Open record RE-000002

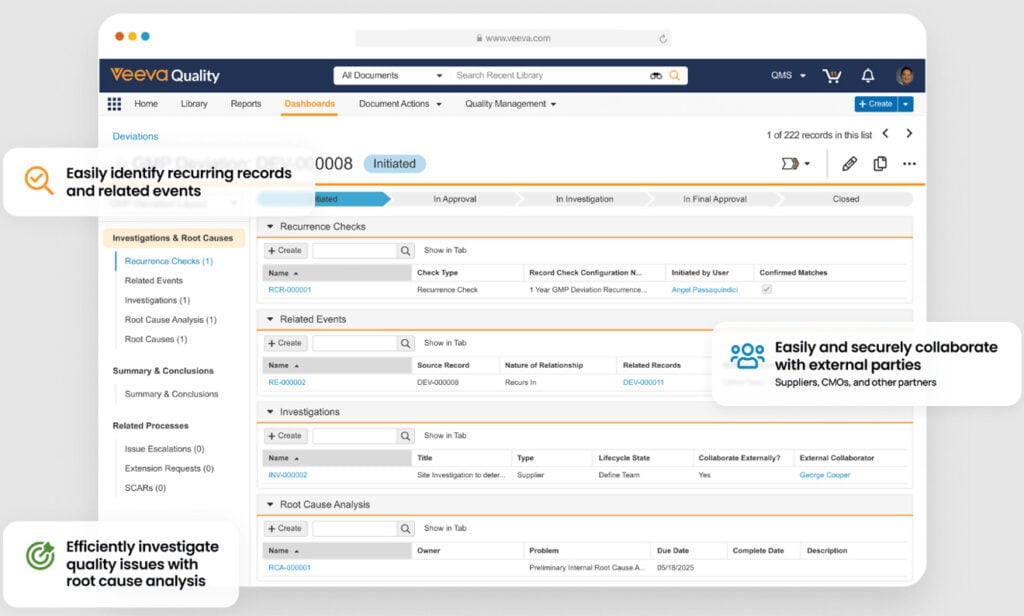[x=287, y=383]
